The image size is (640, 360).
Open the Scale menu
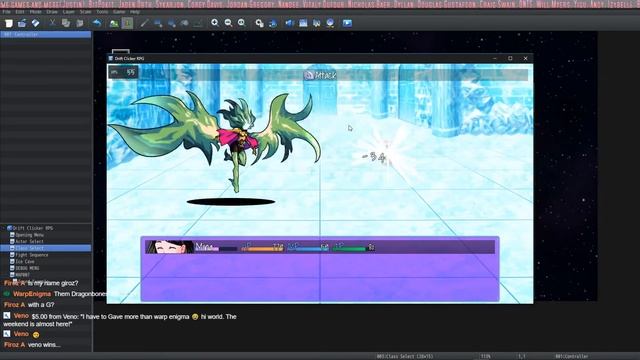(85, 12)
